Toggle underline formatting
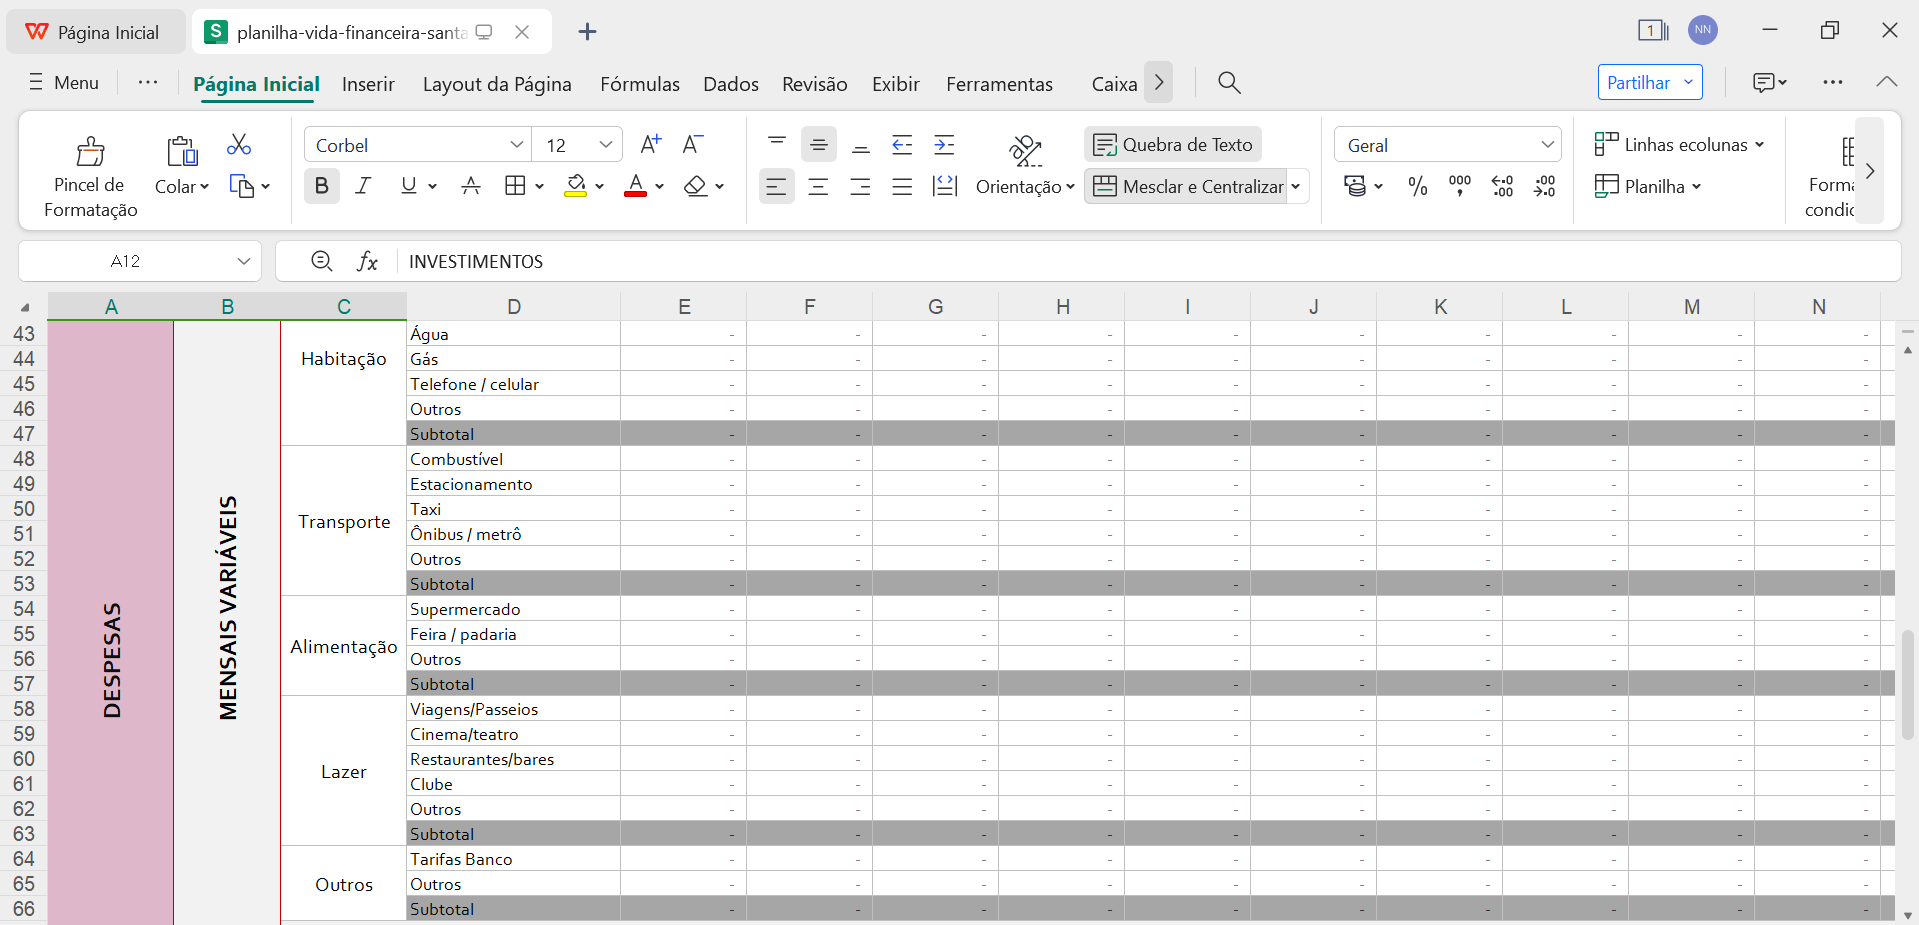The height and width of the screenshot is (925, 1919). pos(410,186)
